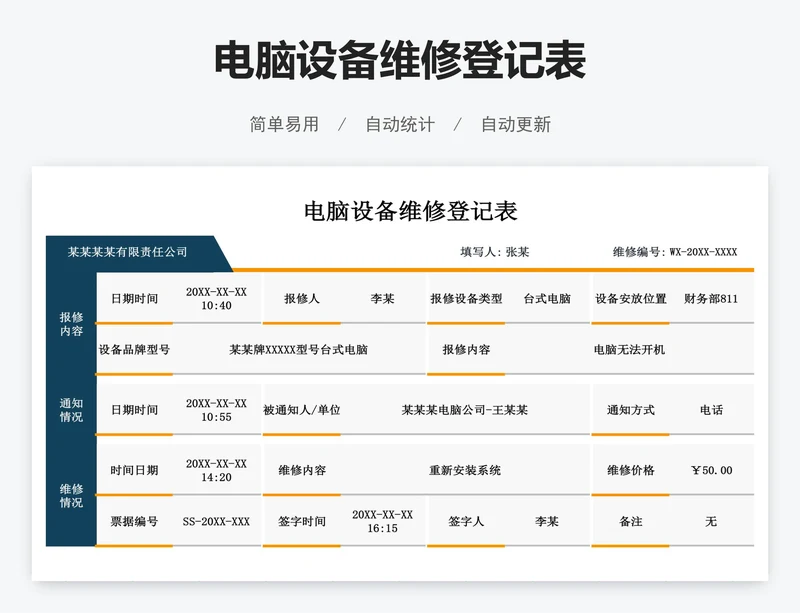Click the 时间日期 label cell
The width and height of the screenshot is (800, 613).
pos(134,470)
